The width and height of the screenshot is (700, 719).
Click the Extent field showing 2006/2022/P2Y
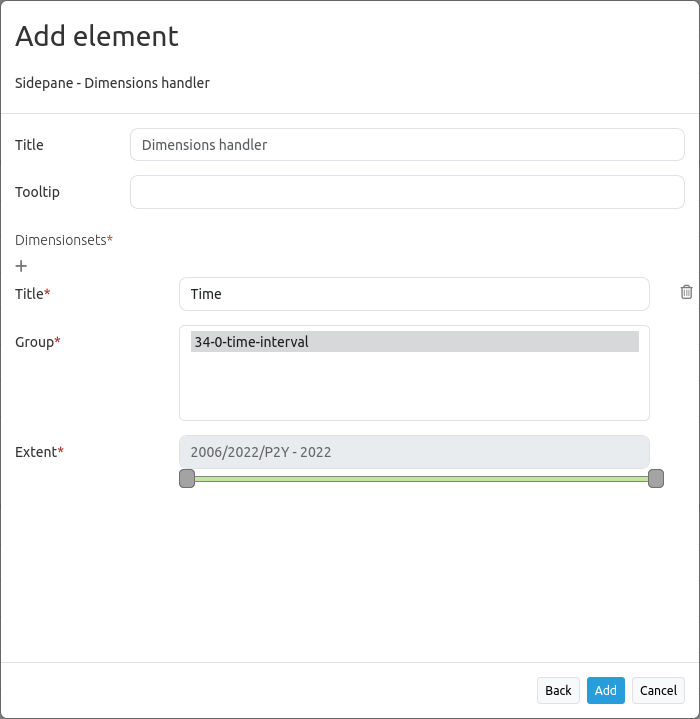point(414,452)
